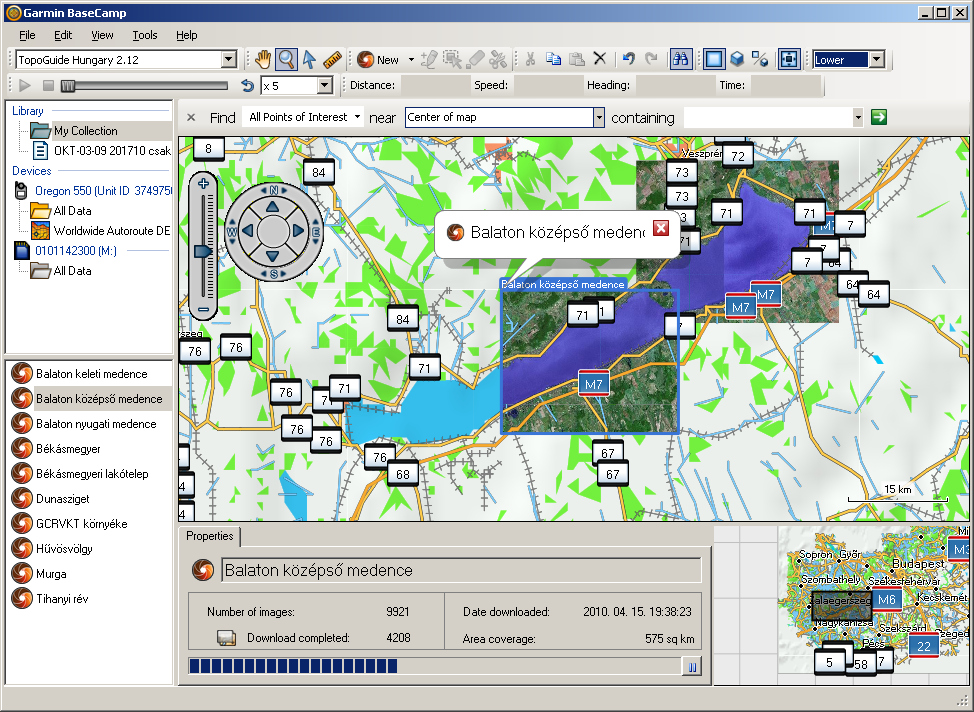The width and height of the screenshot is (974, 712).
Task: Click the Erase tool icon
Action: pos(475,60)
